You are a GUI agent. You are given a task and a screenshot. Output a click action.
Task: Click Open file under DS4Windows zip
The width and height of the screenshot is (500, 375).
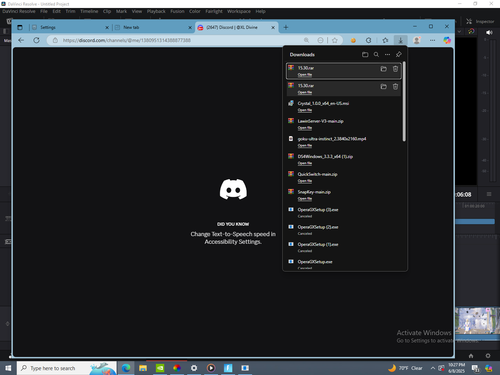(305, 163)
